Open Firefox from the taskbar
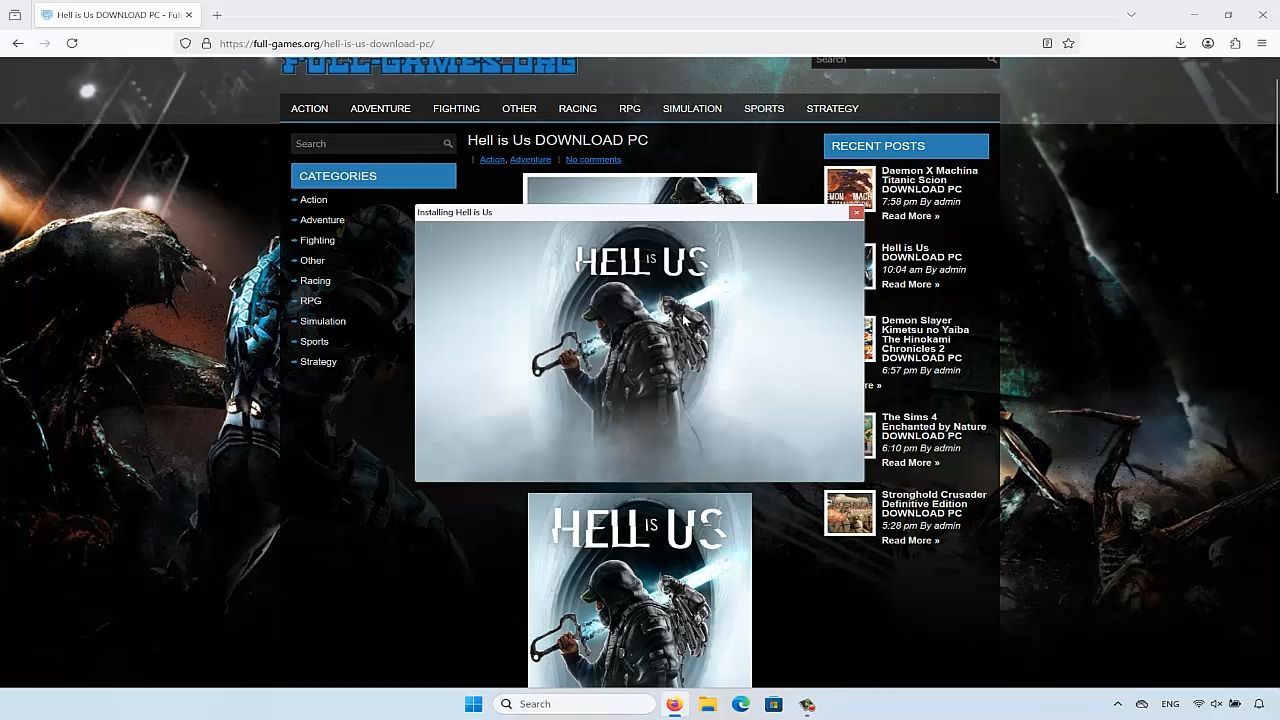 pyautogui.click(x=674, y=704)
